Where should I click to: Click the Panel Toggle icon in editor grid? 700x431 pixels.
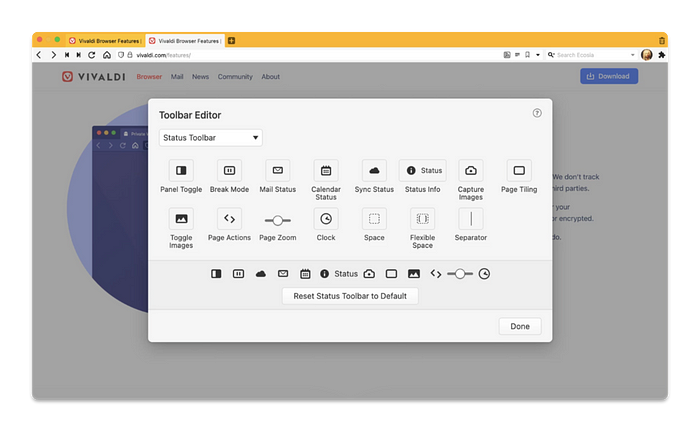tap(181, 170)
